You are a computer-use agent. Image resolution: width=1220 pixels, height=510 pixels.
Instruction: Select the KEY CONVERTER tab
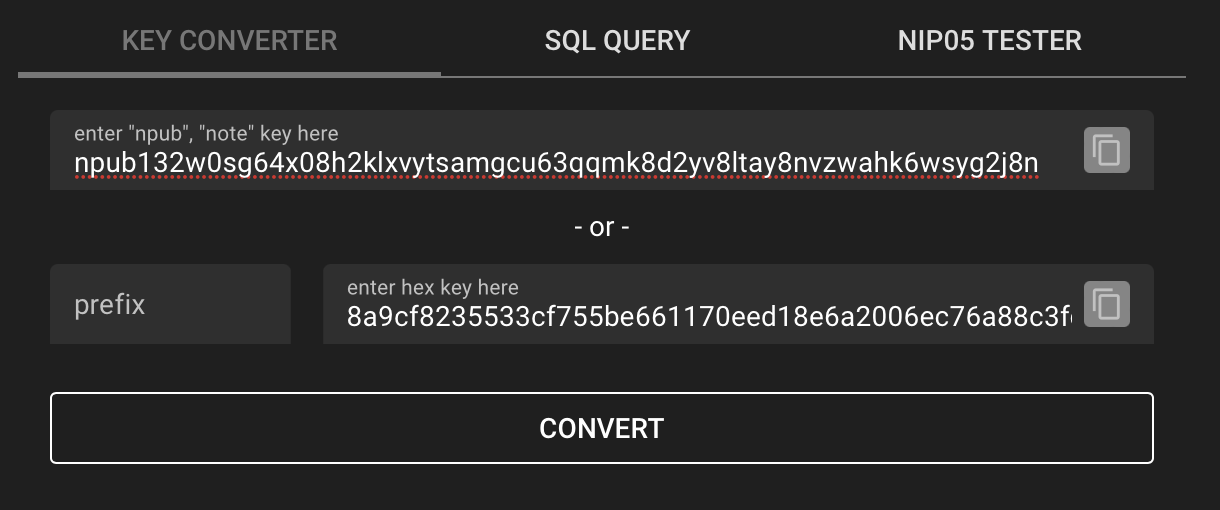[229, 41]
